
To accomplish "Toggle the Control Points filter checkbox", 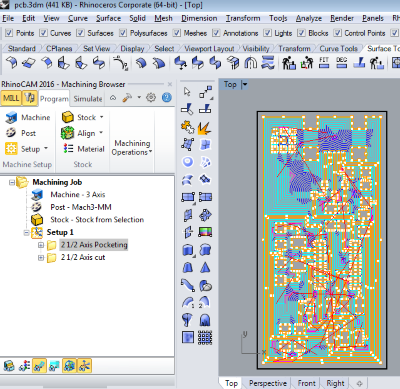I will click(338, 33).
